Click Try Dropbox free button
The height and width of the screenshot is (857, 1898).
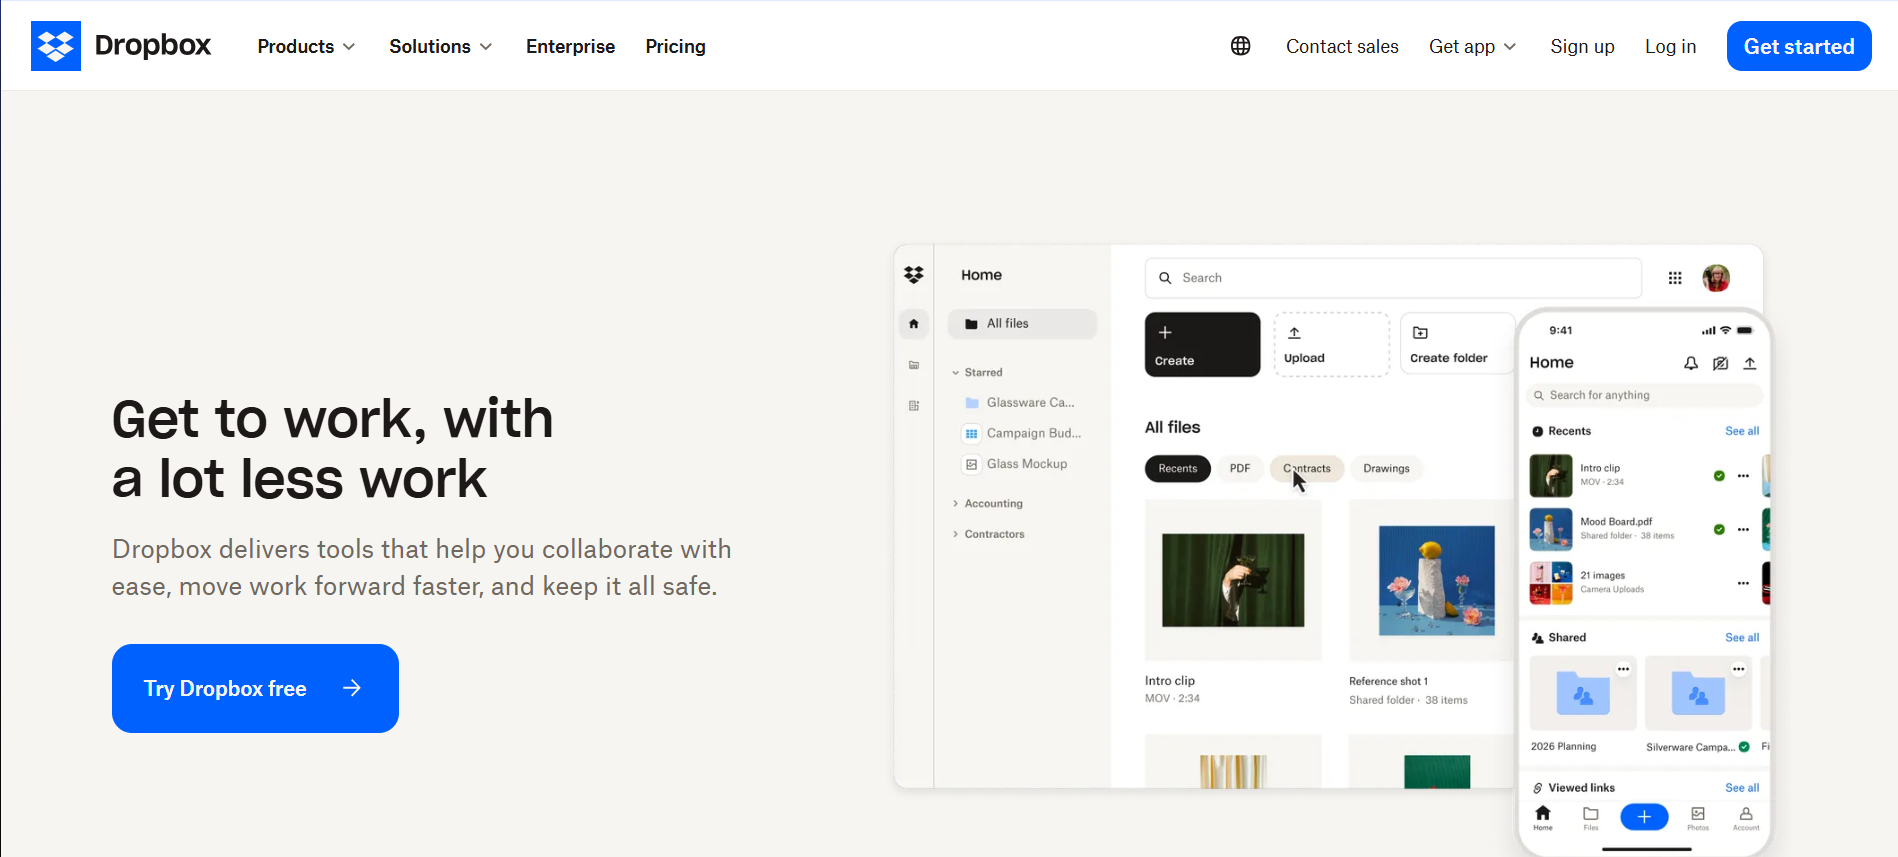255,688
